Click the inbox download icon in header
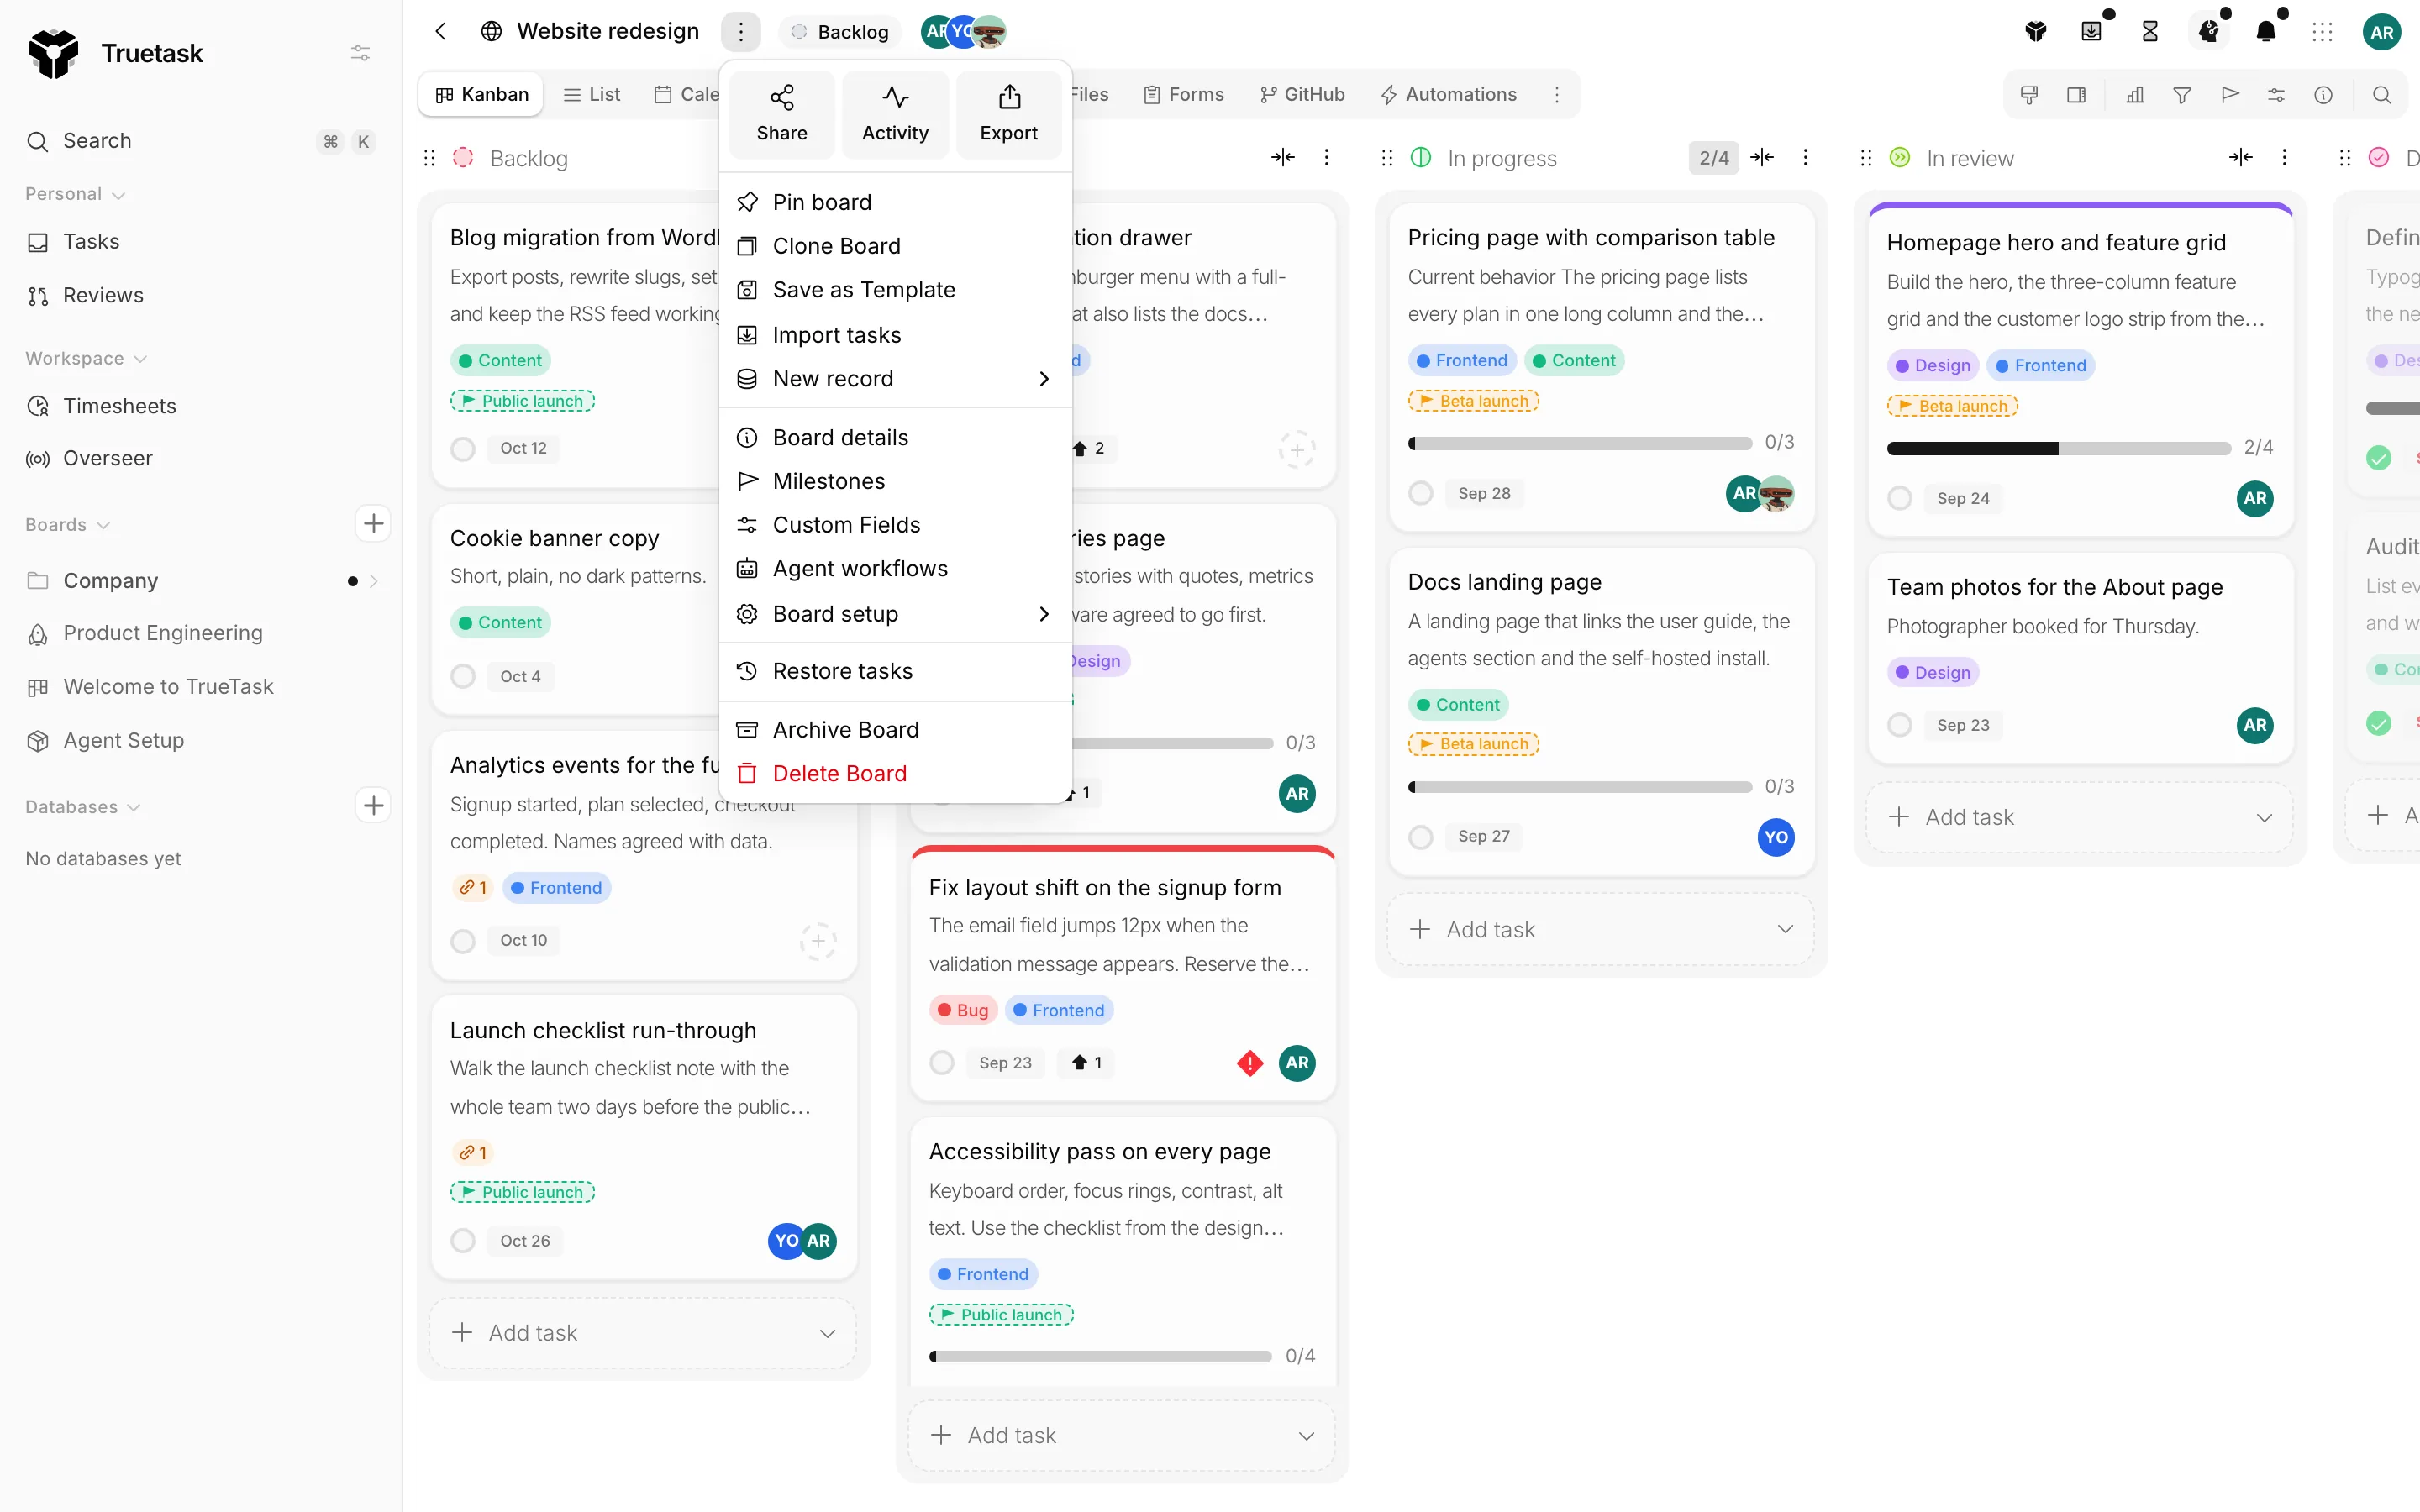The height and width of the screenshot is (1512, 2420). [x=2091, y=31]
